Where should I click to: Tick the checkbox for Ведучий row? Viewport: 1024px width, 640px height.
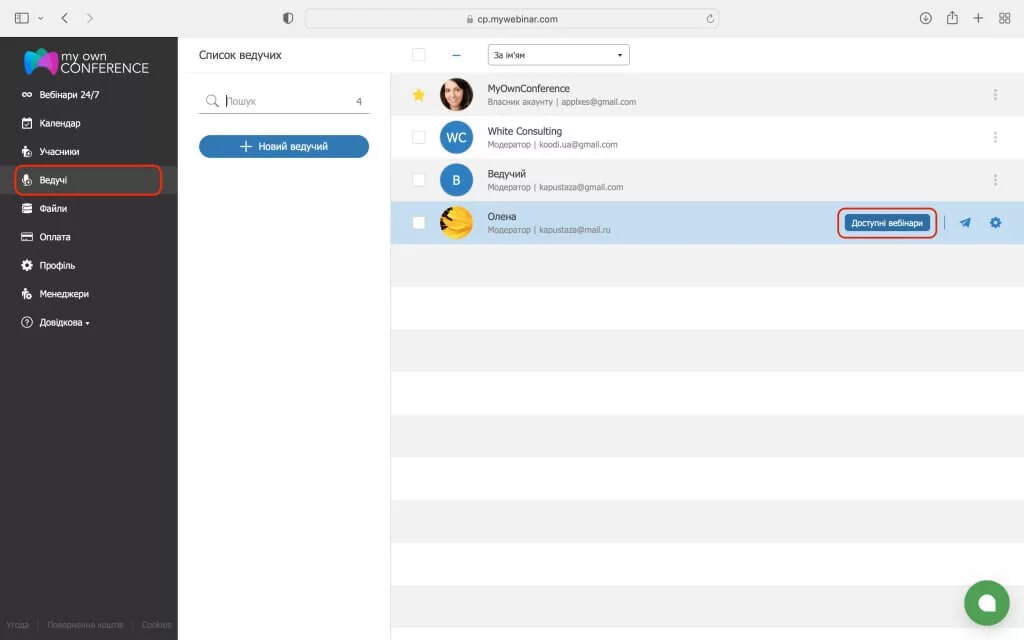pyautogui.click(x=419, y=180)
